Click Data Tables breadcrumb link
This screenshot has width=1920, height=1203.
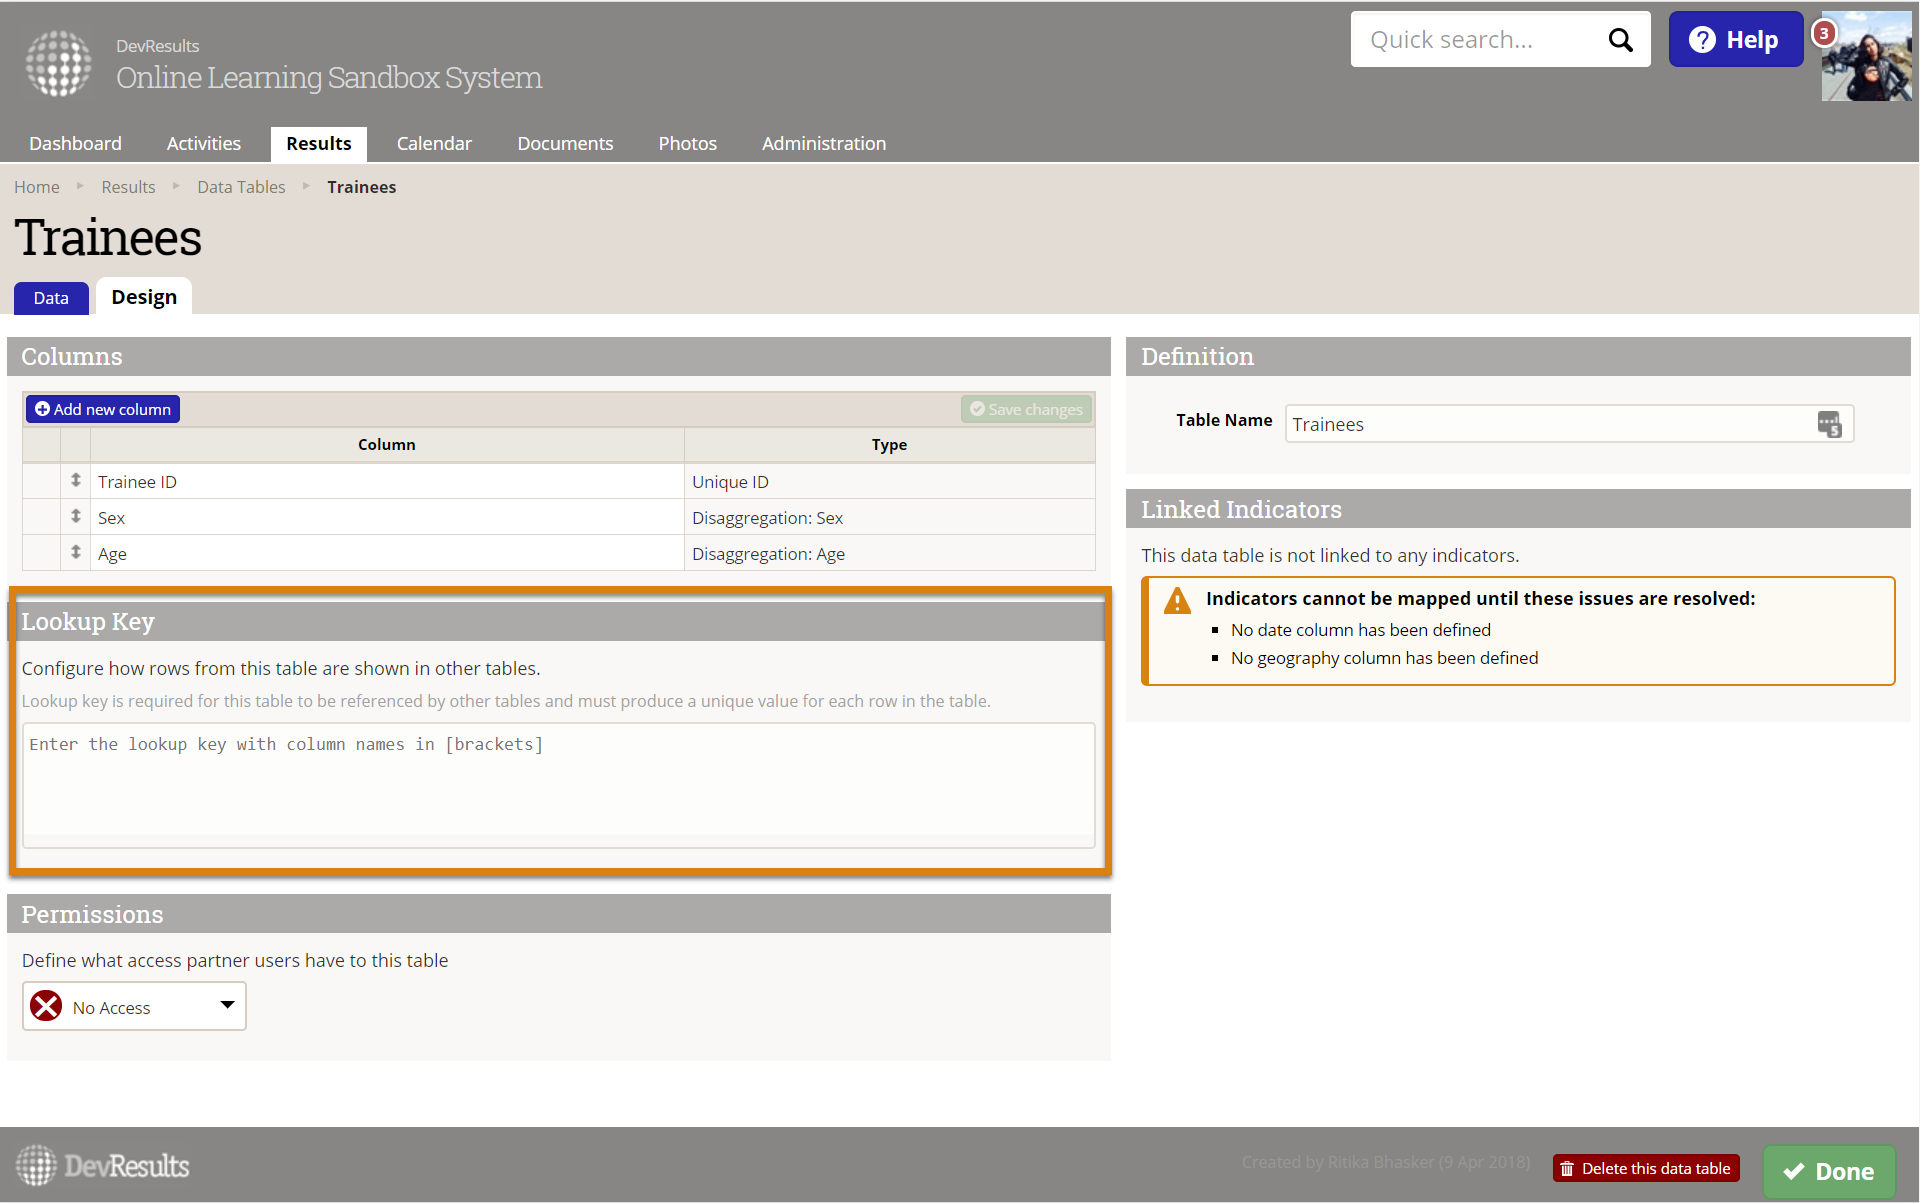click(241, 187)
